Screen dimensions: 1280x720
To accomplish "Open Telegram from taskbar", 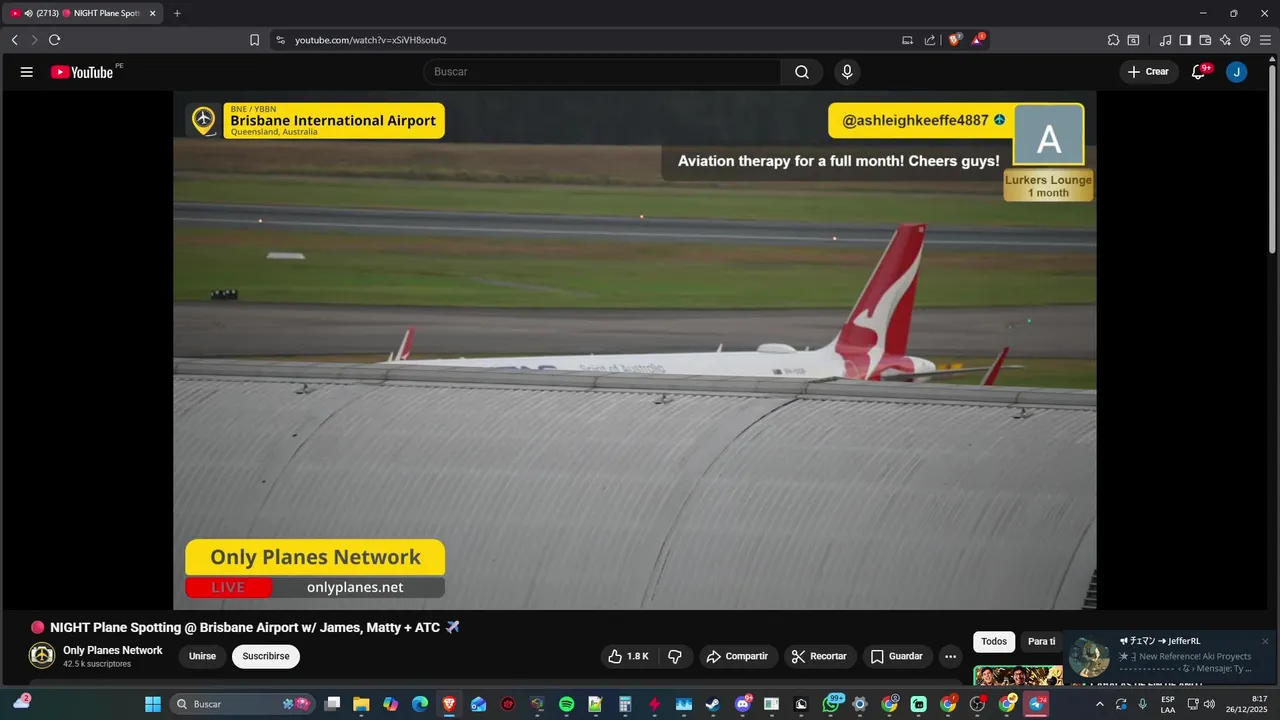I will click(1036, 704).
